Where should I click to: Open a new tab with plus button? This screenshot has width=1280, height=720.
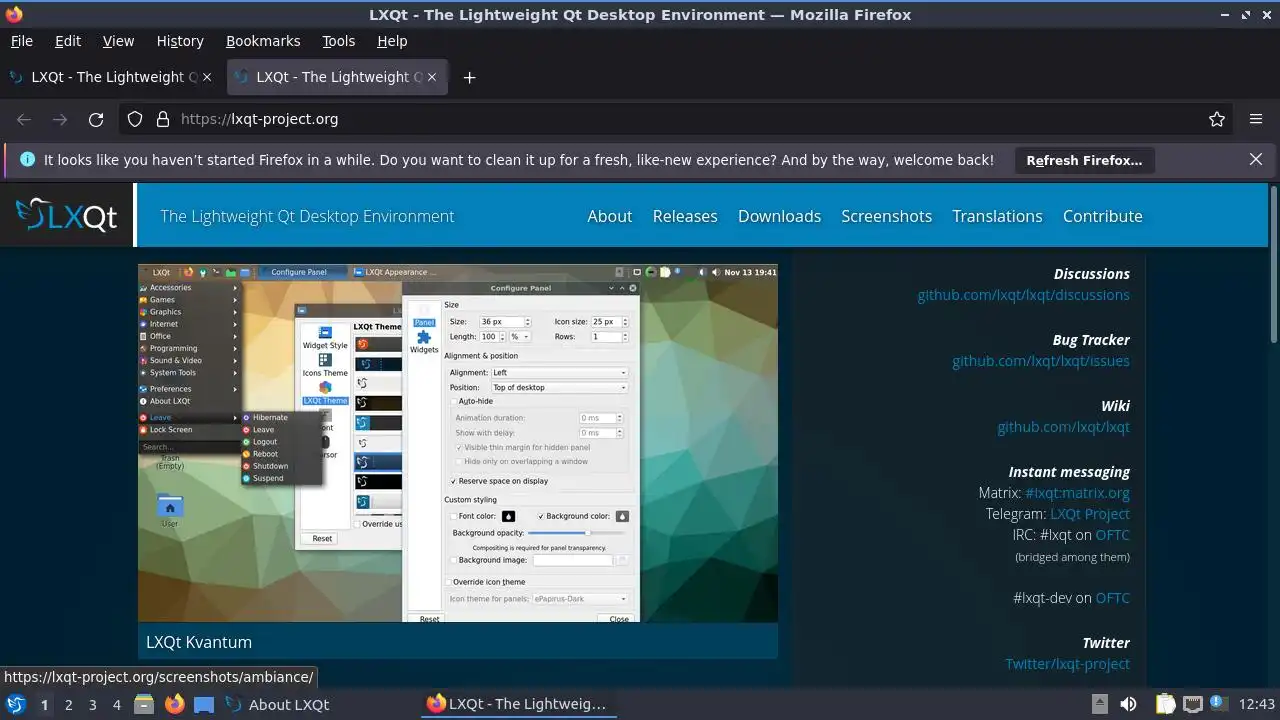coord(469,77)
